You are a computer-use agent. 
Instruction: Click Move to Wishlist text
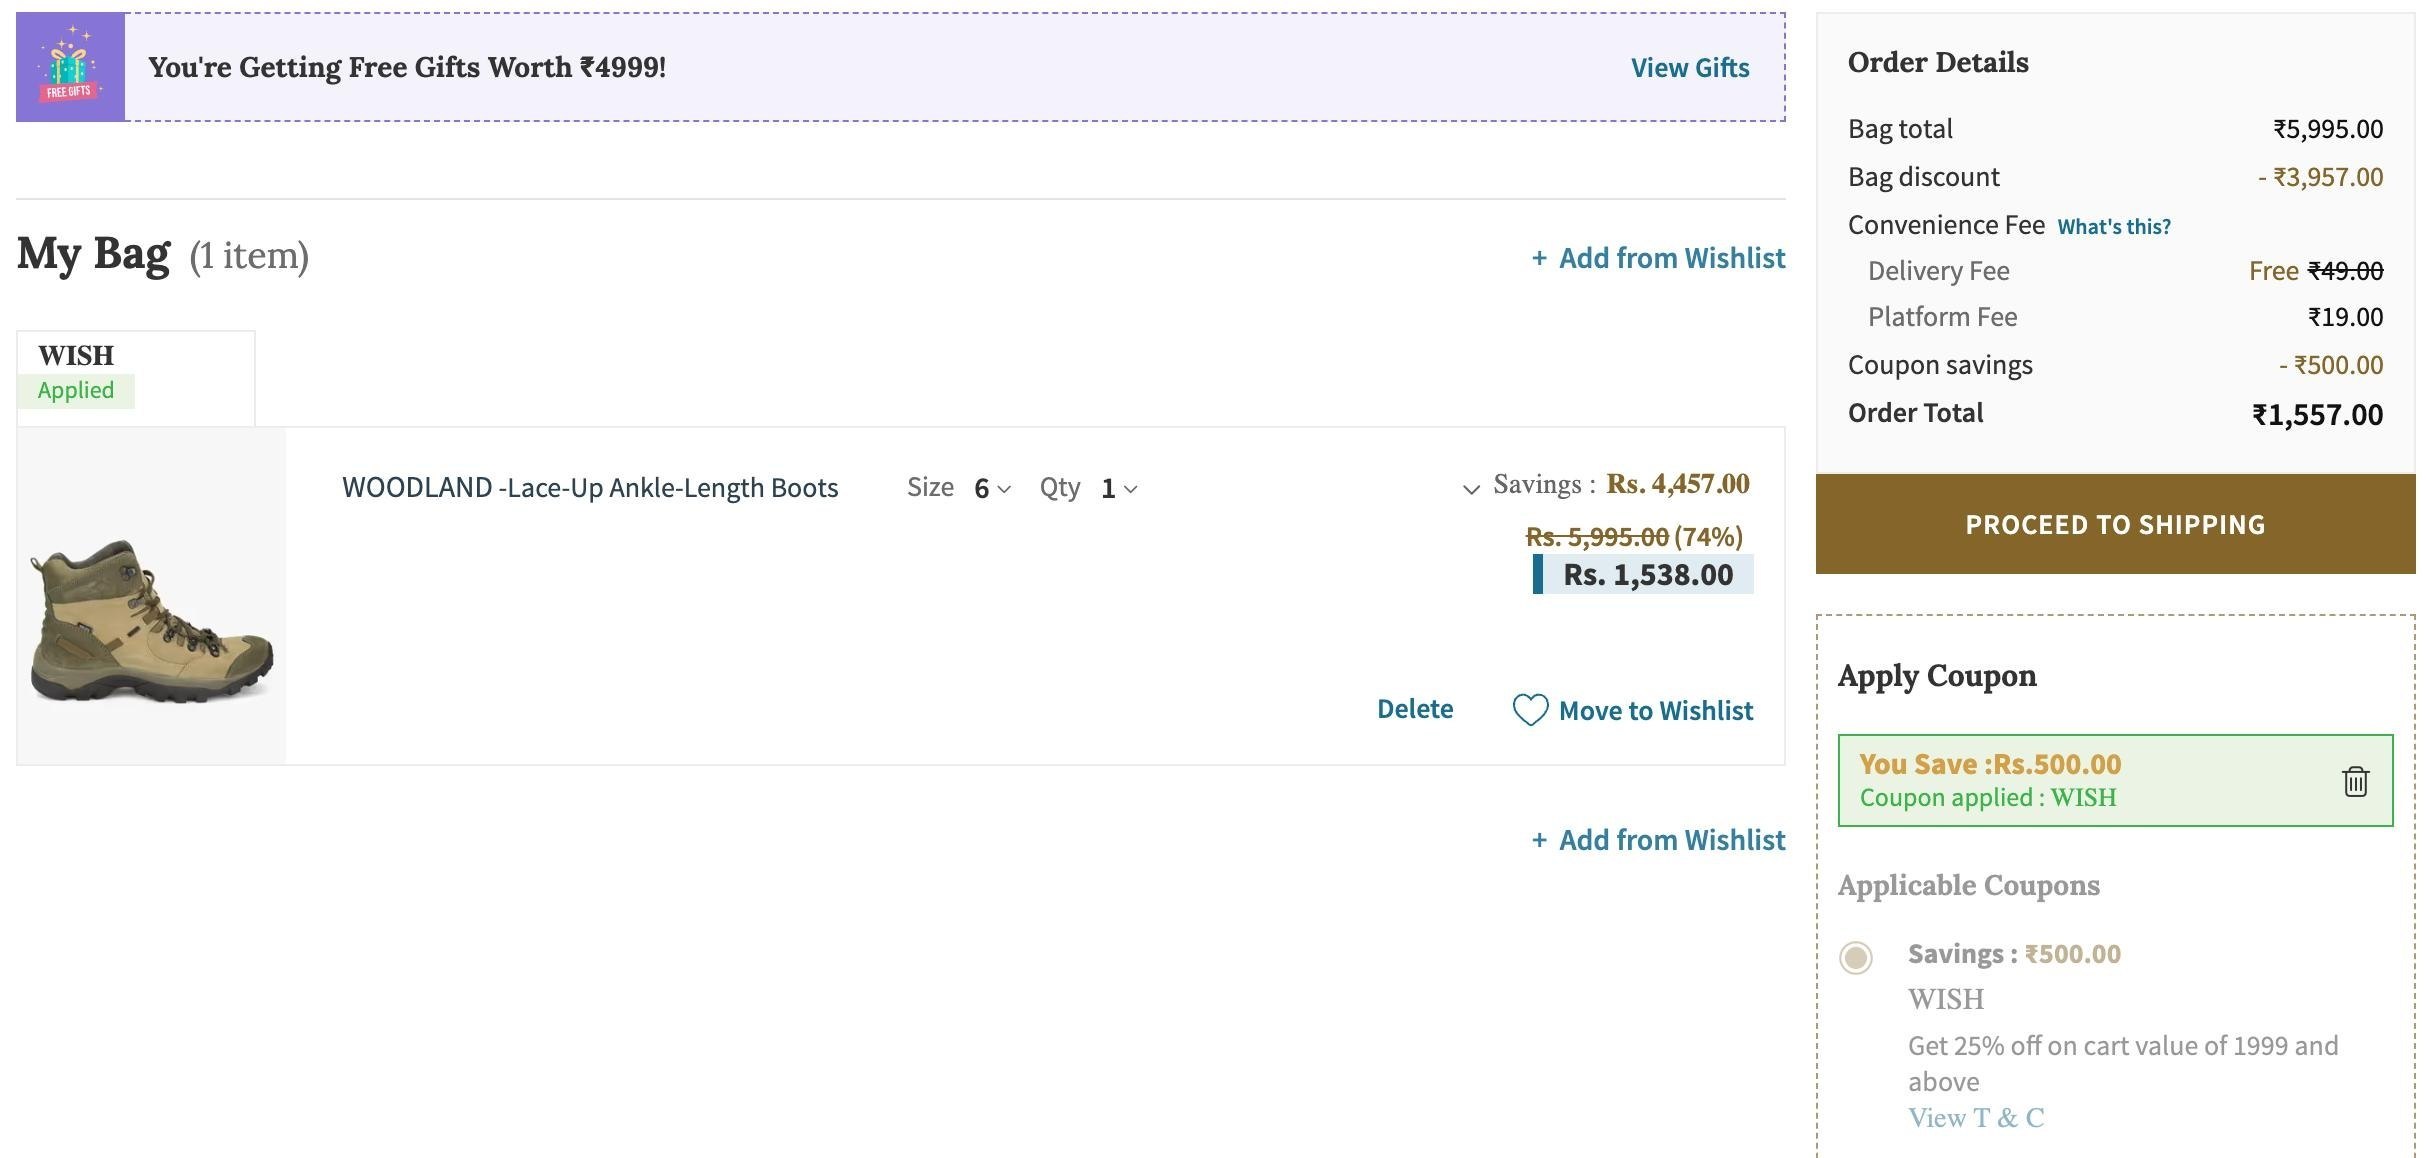[x=1656, y=711]
